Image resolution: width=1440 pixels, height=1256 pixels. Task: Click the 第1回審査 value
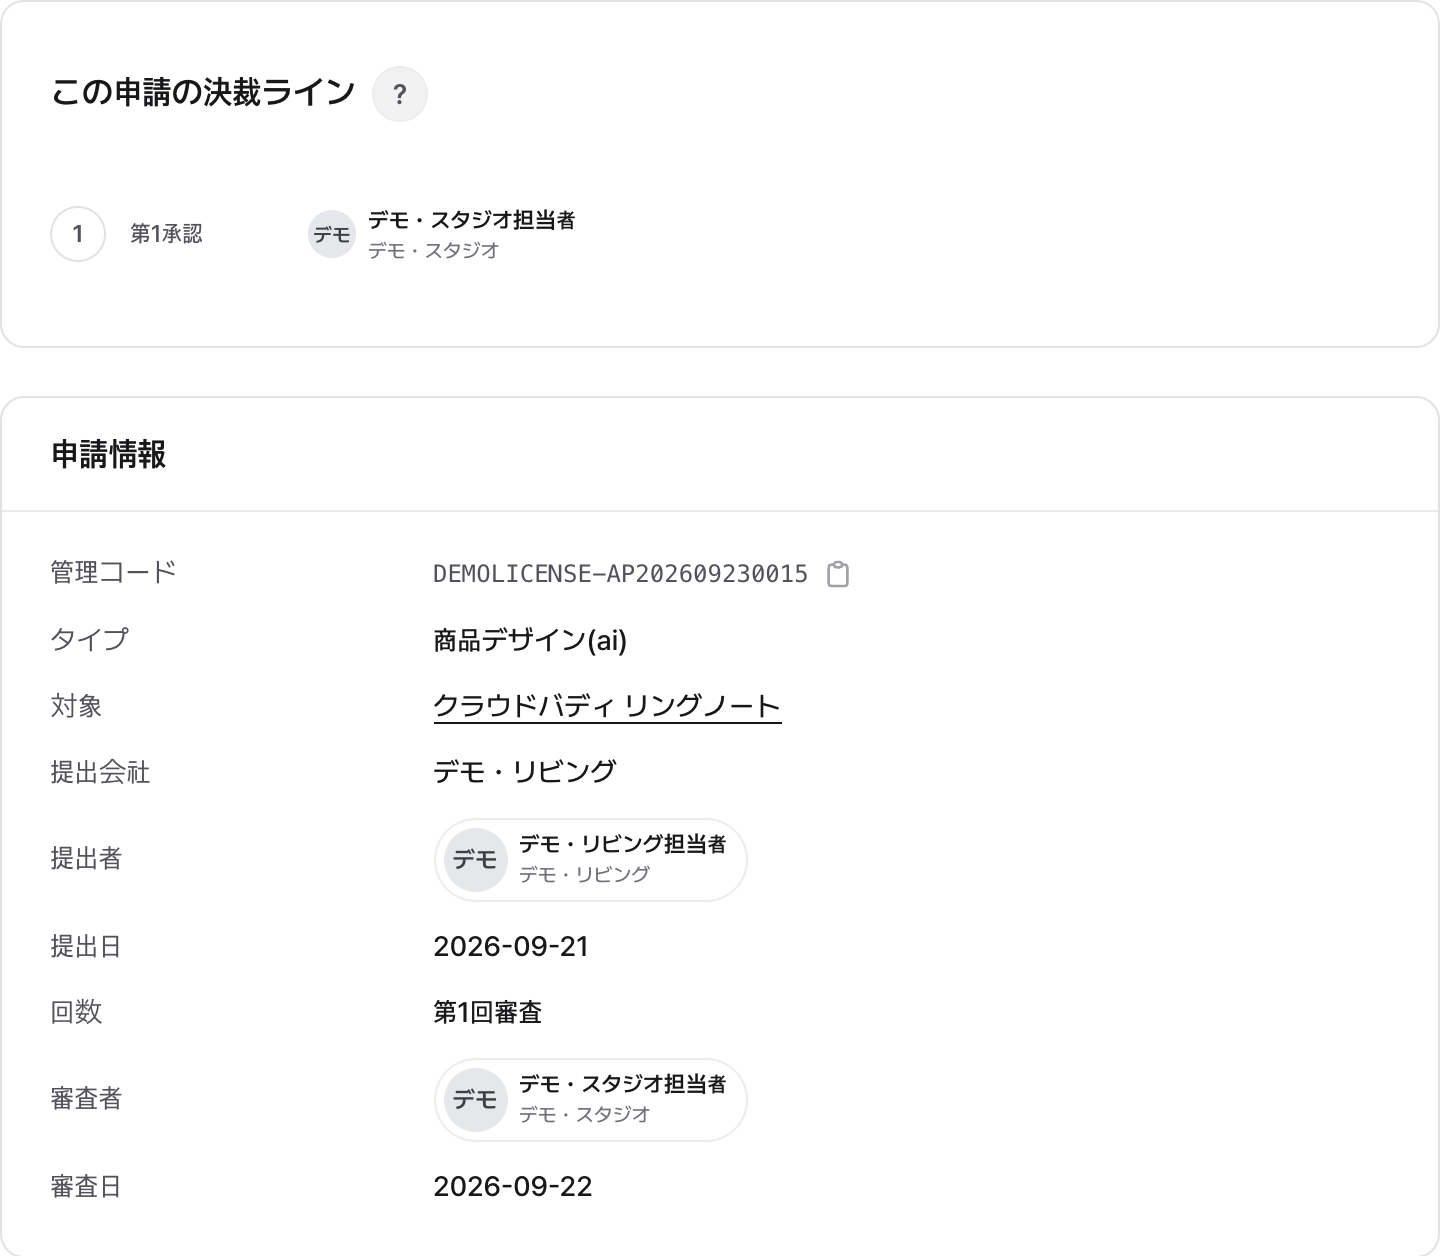tap(488, 1012)
